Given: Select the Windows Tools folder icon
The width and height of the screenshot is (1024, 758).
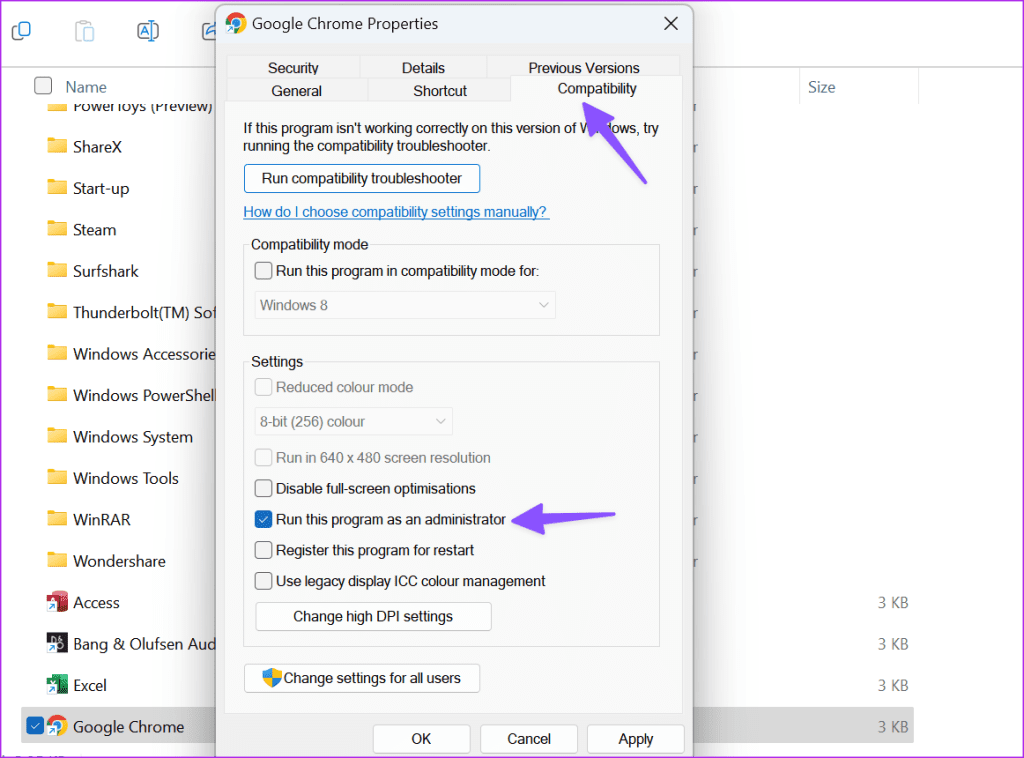Looking at the screenshot, I should coord(57,477).
